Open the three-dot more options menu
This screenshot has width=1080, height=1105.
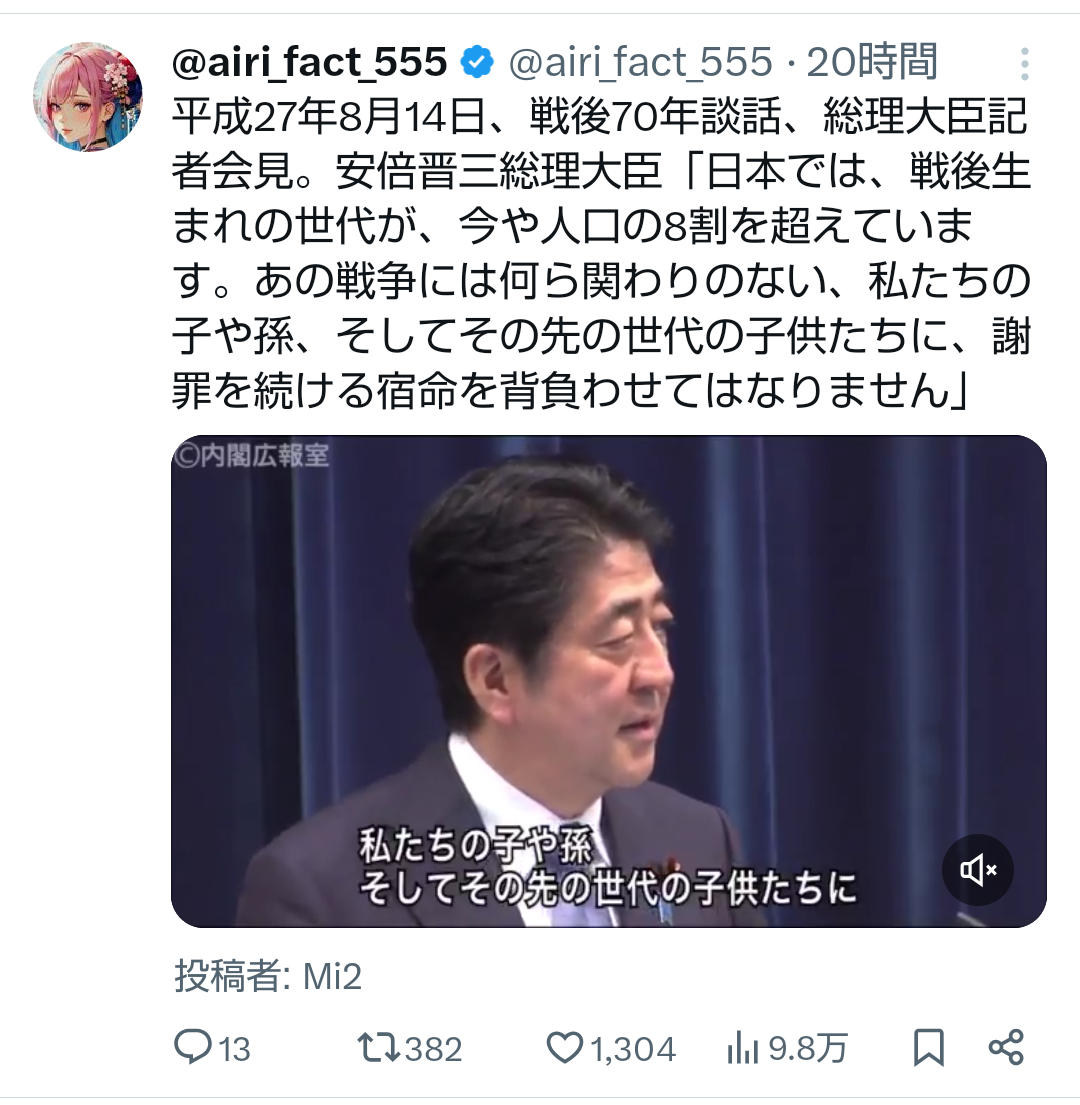point(1024,64)
